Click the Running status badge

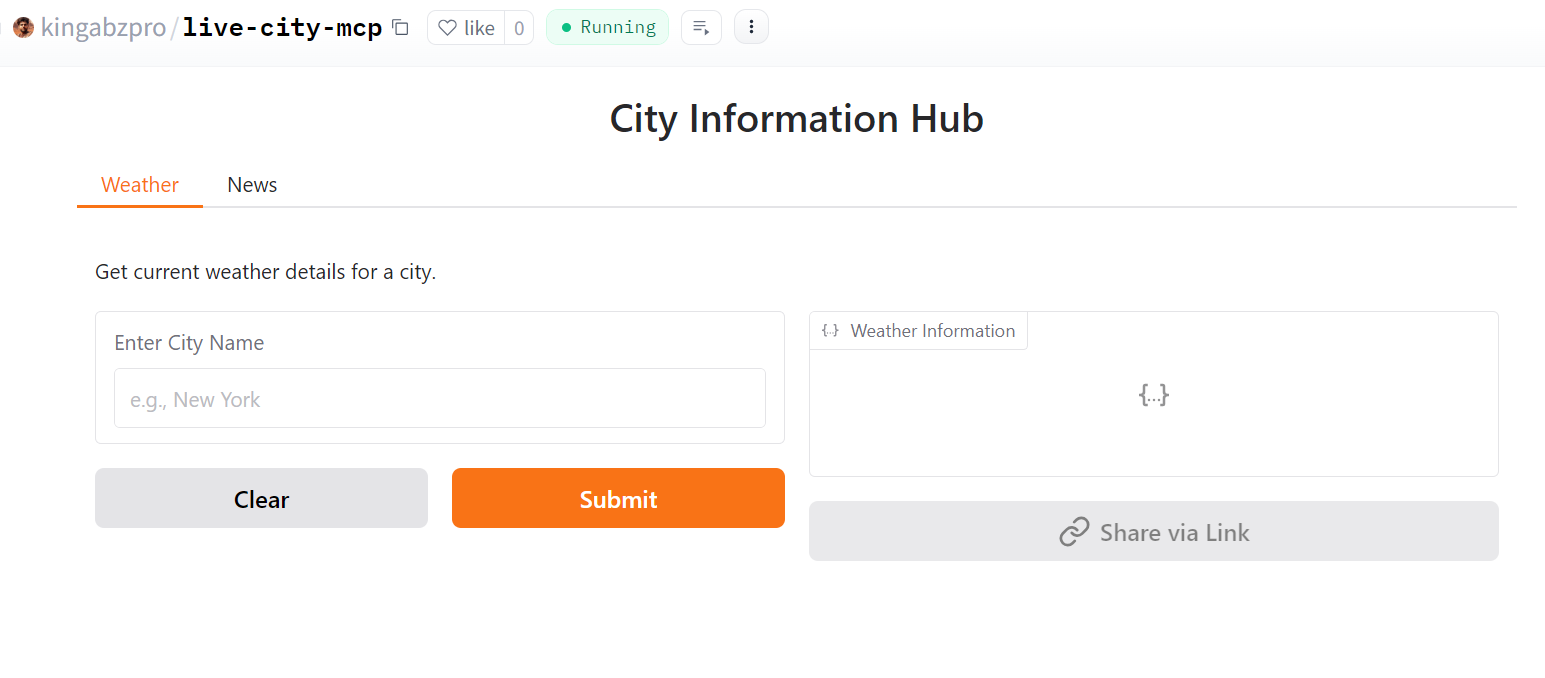607,27
